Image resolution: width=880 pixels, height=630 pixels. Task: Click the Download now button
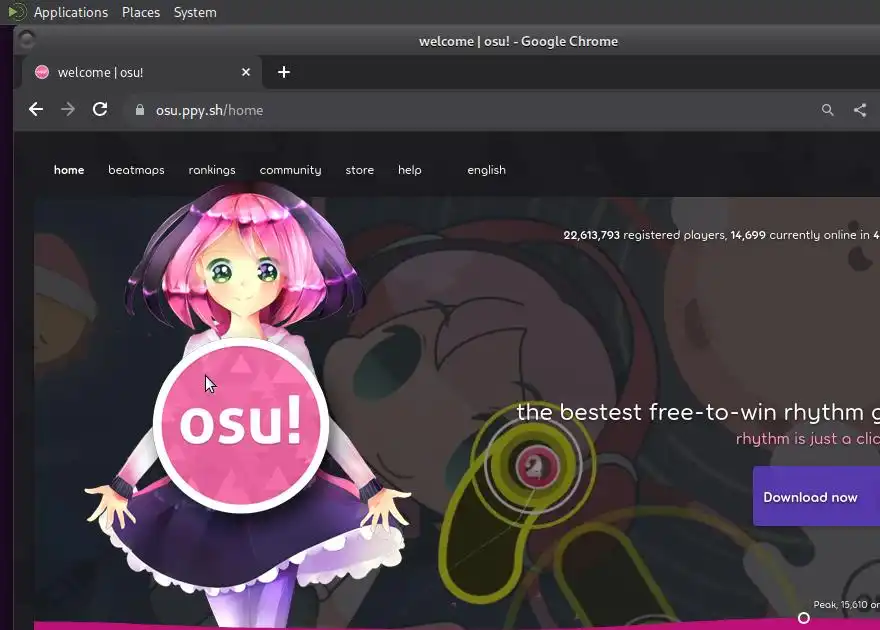[x=816, y=496]
